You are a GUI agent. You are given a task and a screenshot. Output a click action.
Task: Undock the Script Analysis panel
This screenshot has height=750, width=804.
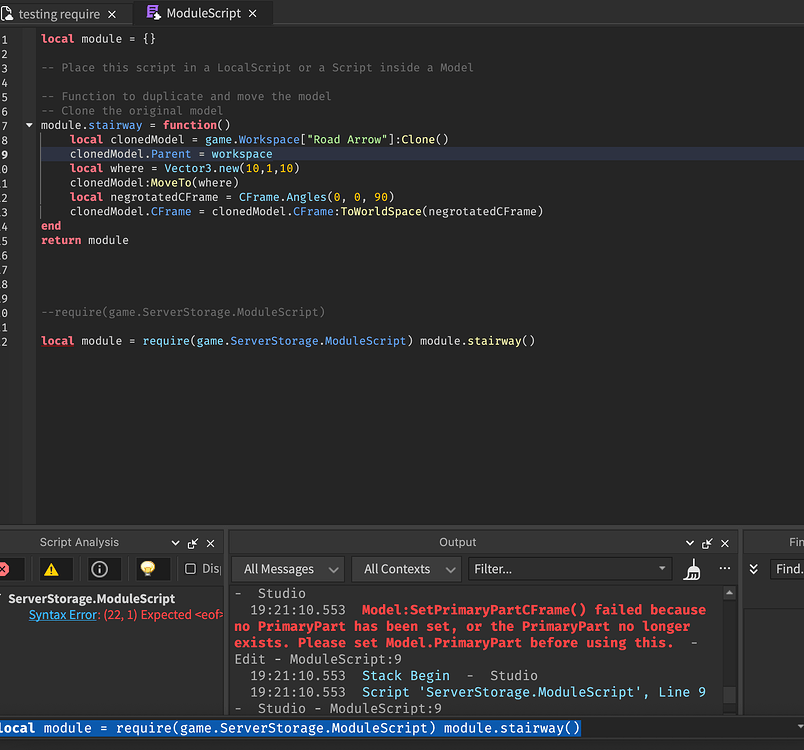192,542
